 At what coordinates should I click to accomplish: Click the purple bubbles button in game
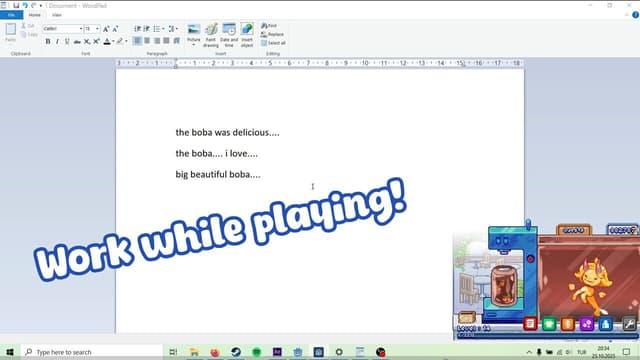pyautogui.click(x=587, y=324)
